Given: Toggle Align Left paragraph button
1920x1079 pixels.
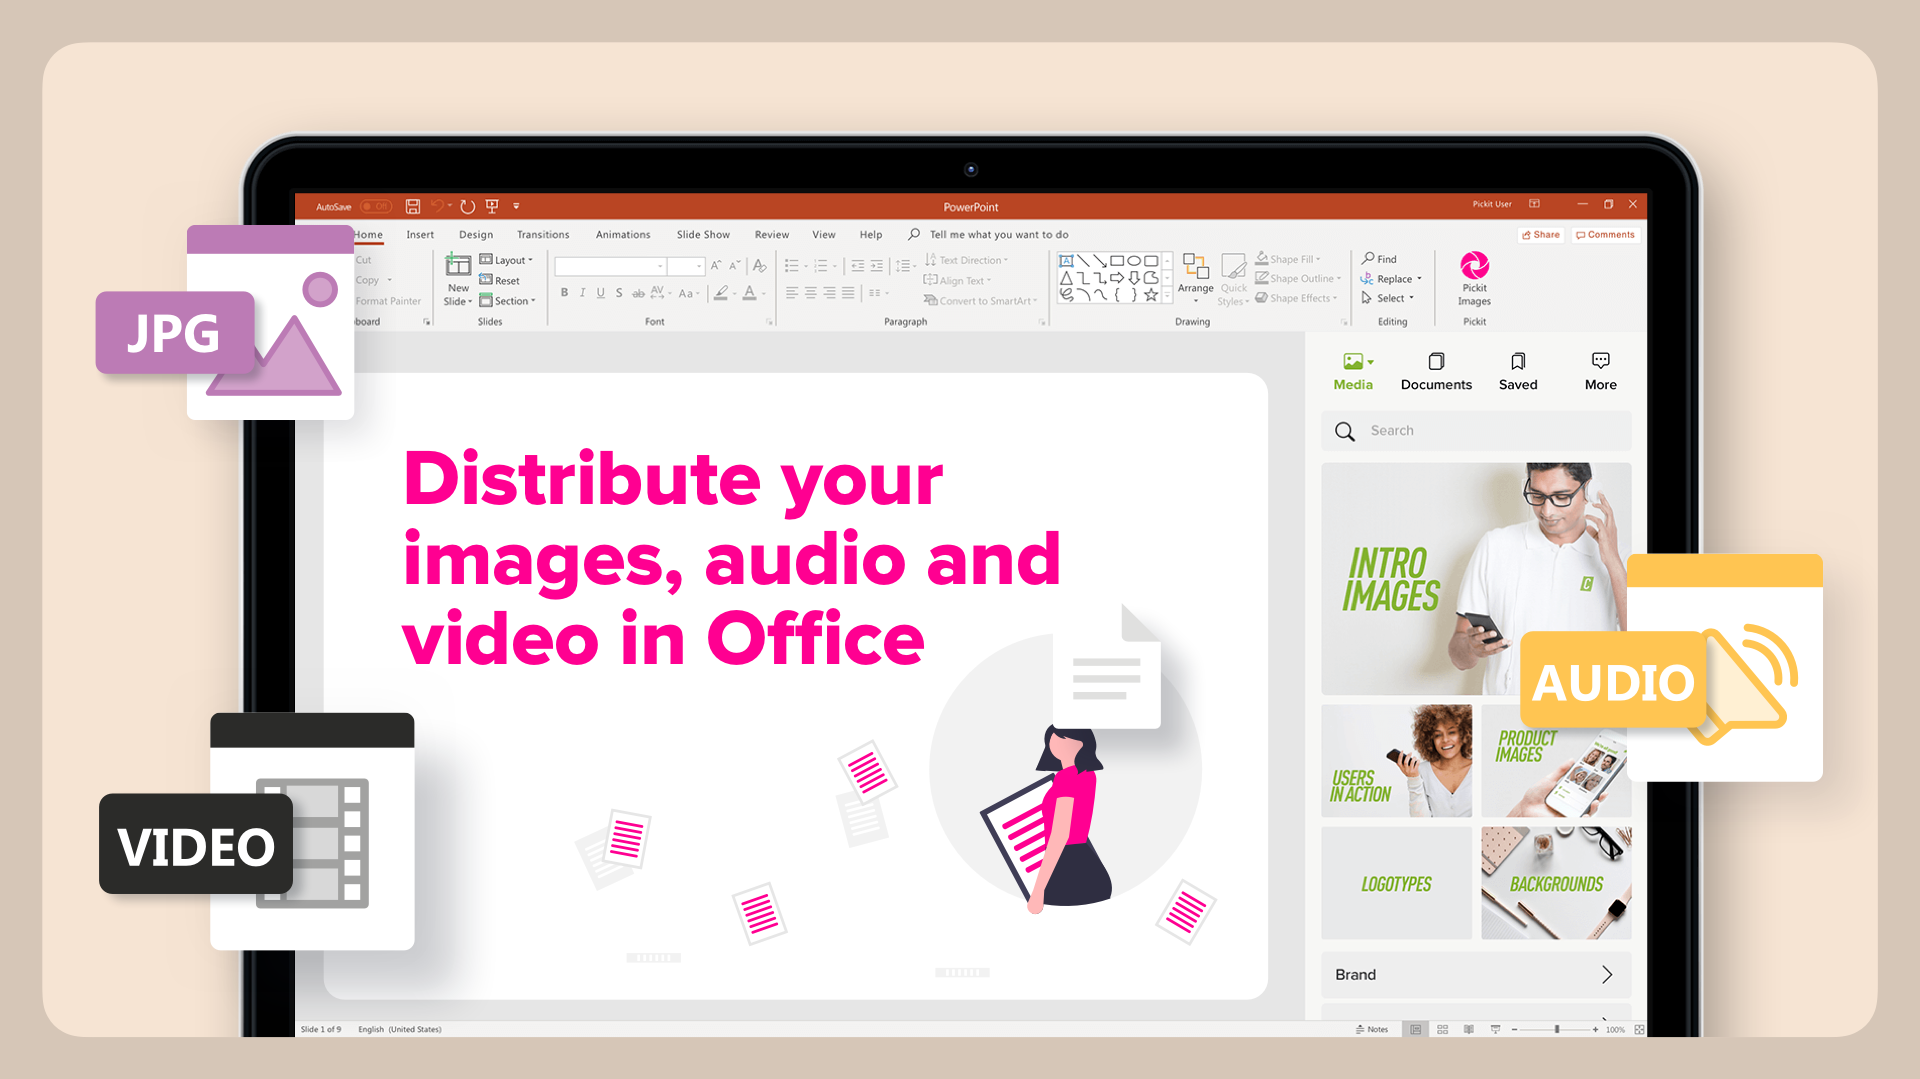Looking at the screenshot, I should coord(792,293).
